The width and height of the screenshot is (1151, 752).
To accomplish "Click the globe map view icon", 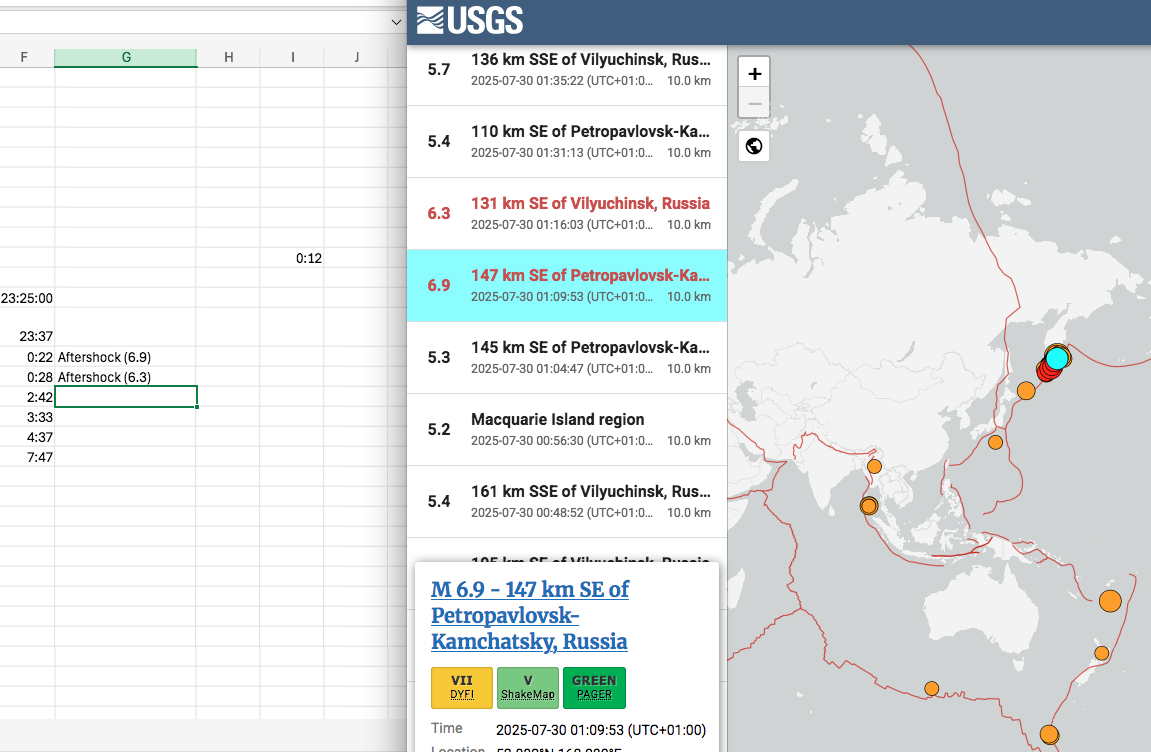I will click(754, 146).
